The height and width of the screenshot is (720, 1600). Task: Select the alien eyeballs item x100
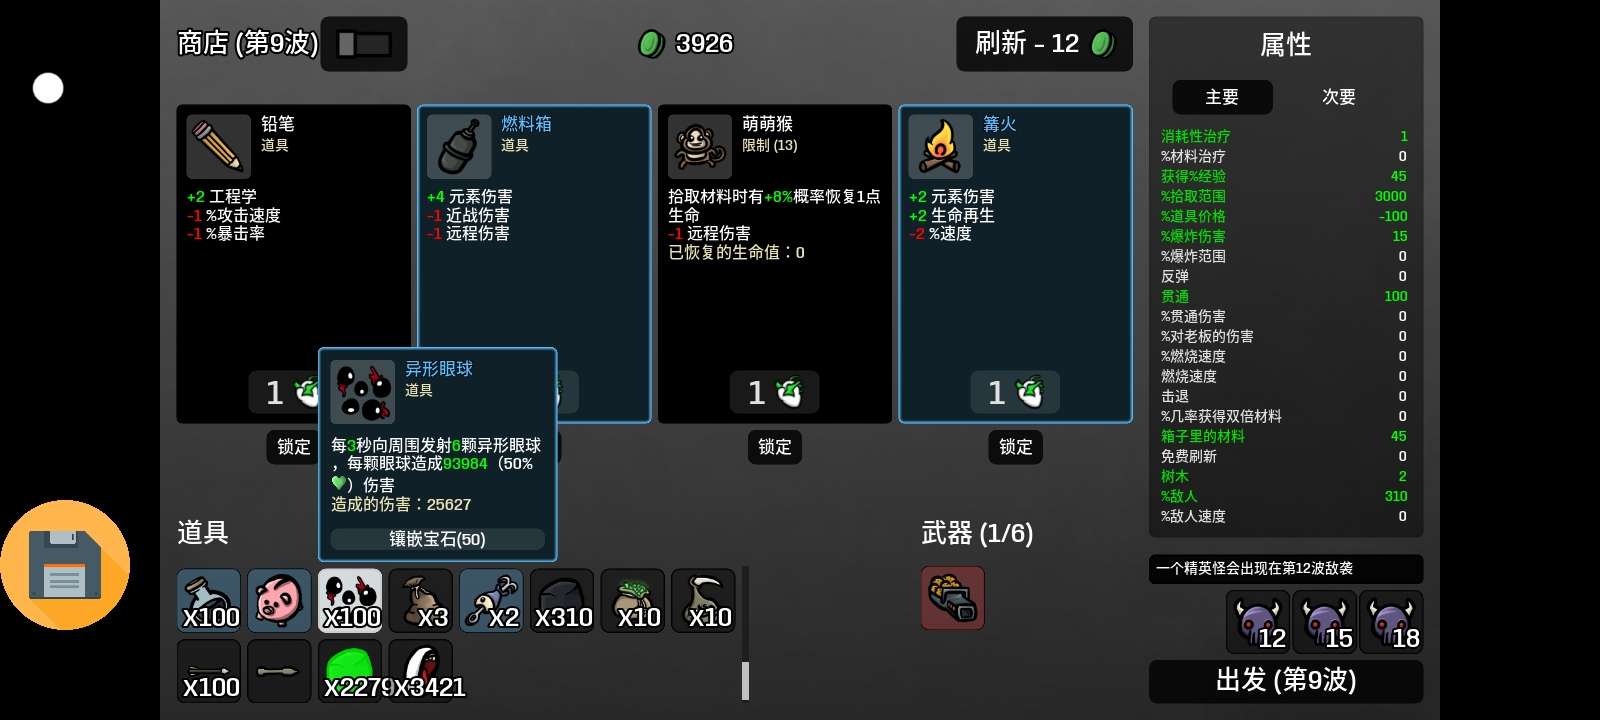coord(350,600)
